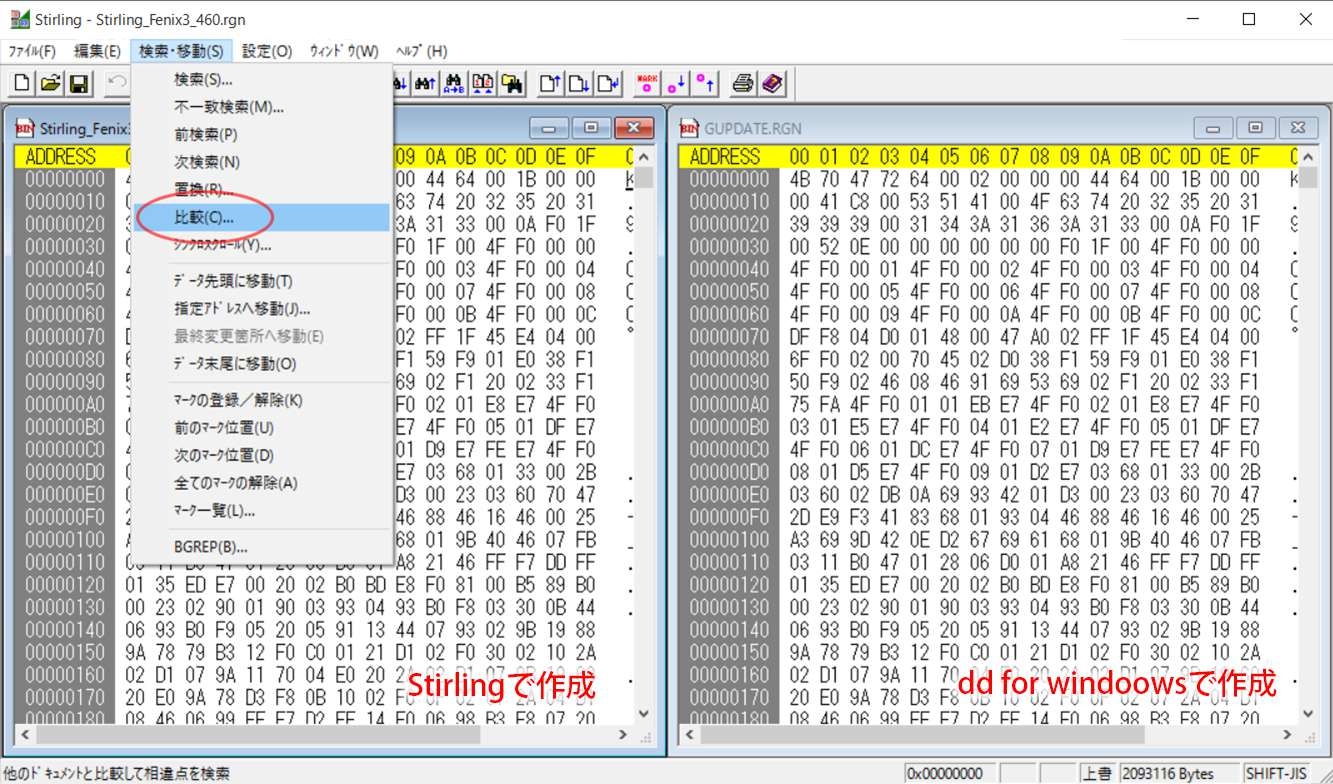Screen dimensions: 1333x784
Task: Click scroll-right arrow in Stirling_Fenix window
Action: click(x=624, y=735)
